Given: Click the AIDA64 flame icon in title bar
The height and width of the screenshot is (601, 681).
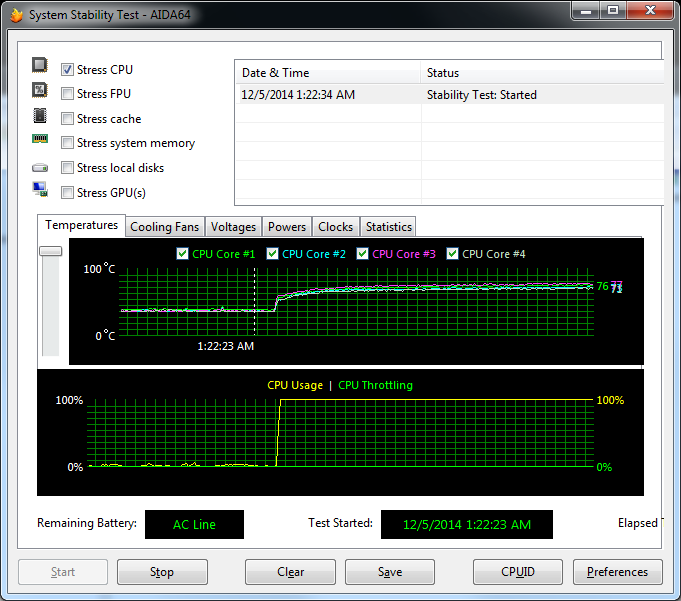Looking at the screenshot, I should (17, 15).
